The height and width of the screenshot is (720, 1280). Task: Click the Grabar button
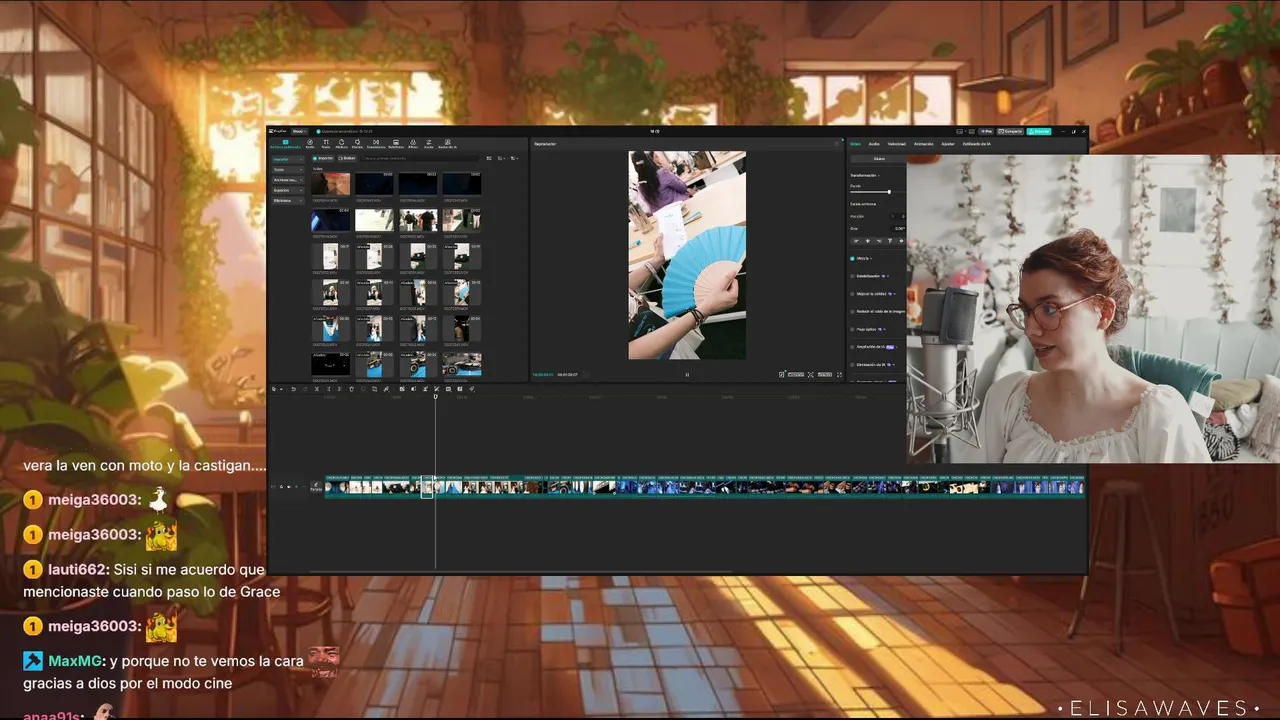click(x=347, y=158)
